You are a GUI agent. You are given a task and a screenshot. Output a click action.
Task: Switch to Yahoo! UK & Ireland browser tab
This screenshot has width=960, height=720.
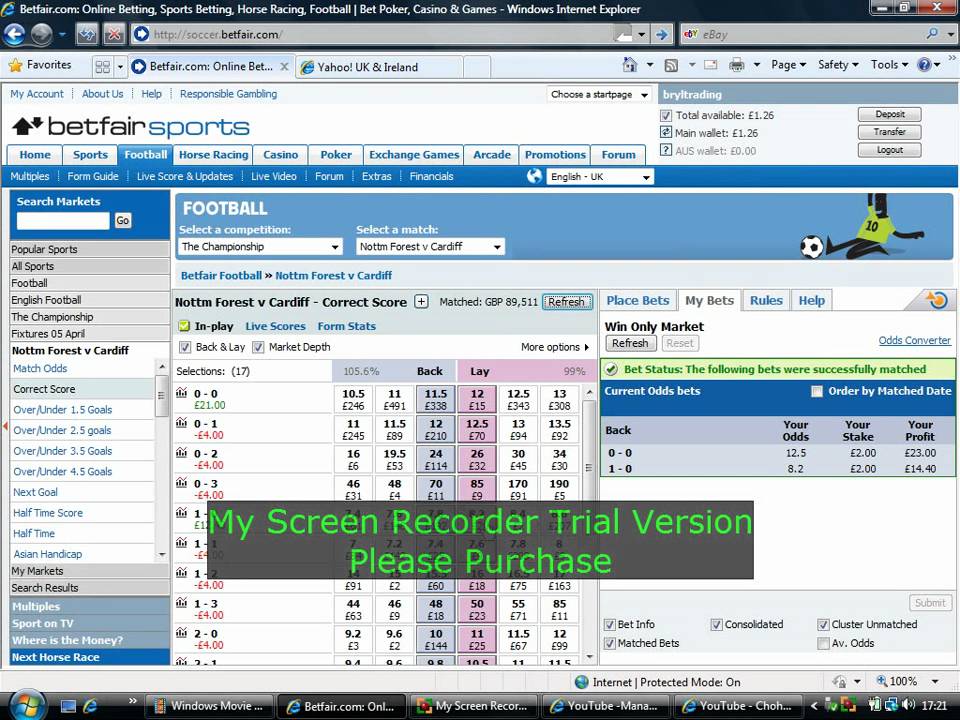pyautogui.click(x=379, y=67)
